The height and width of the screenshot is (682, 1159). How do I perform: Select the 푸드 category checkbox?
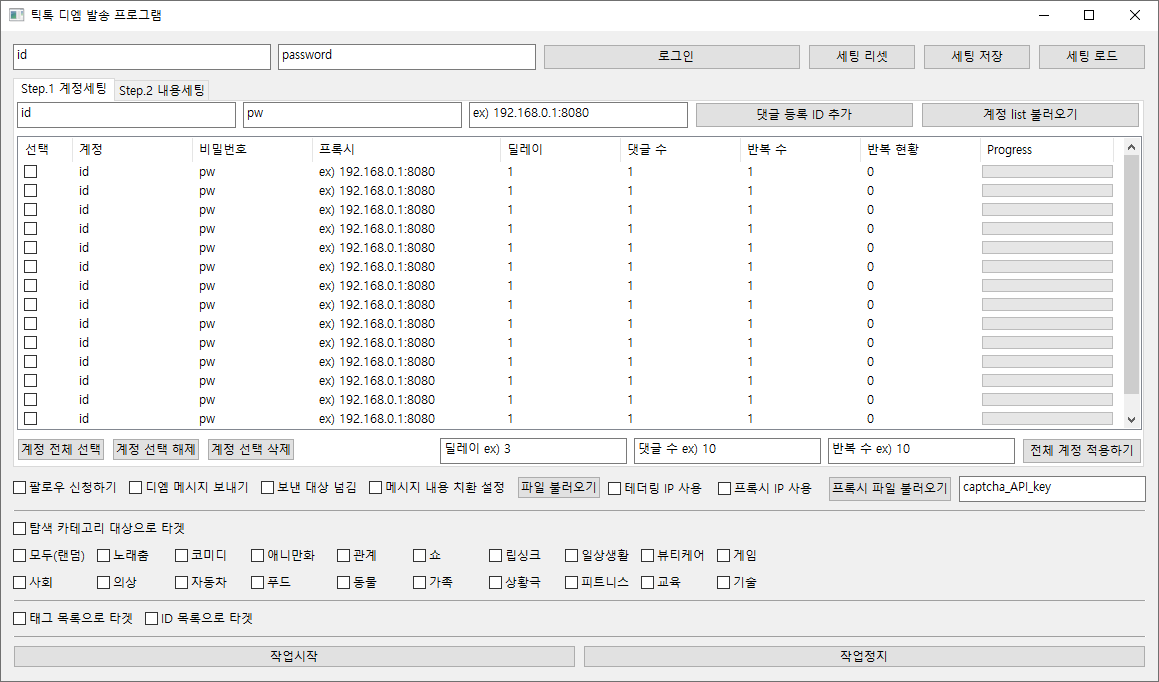pyautogui.click(x=257, y=583)
